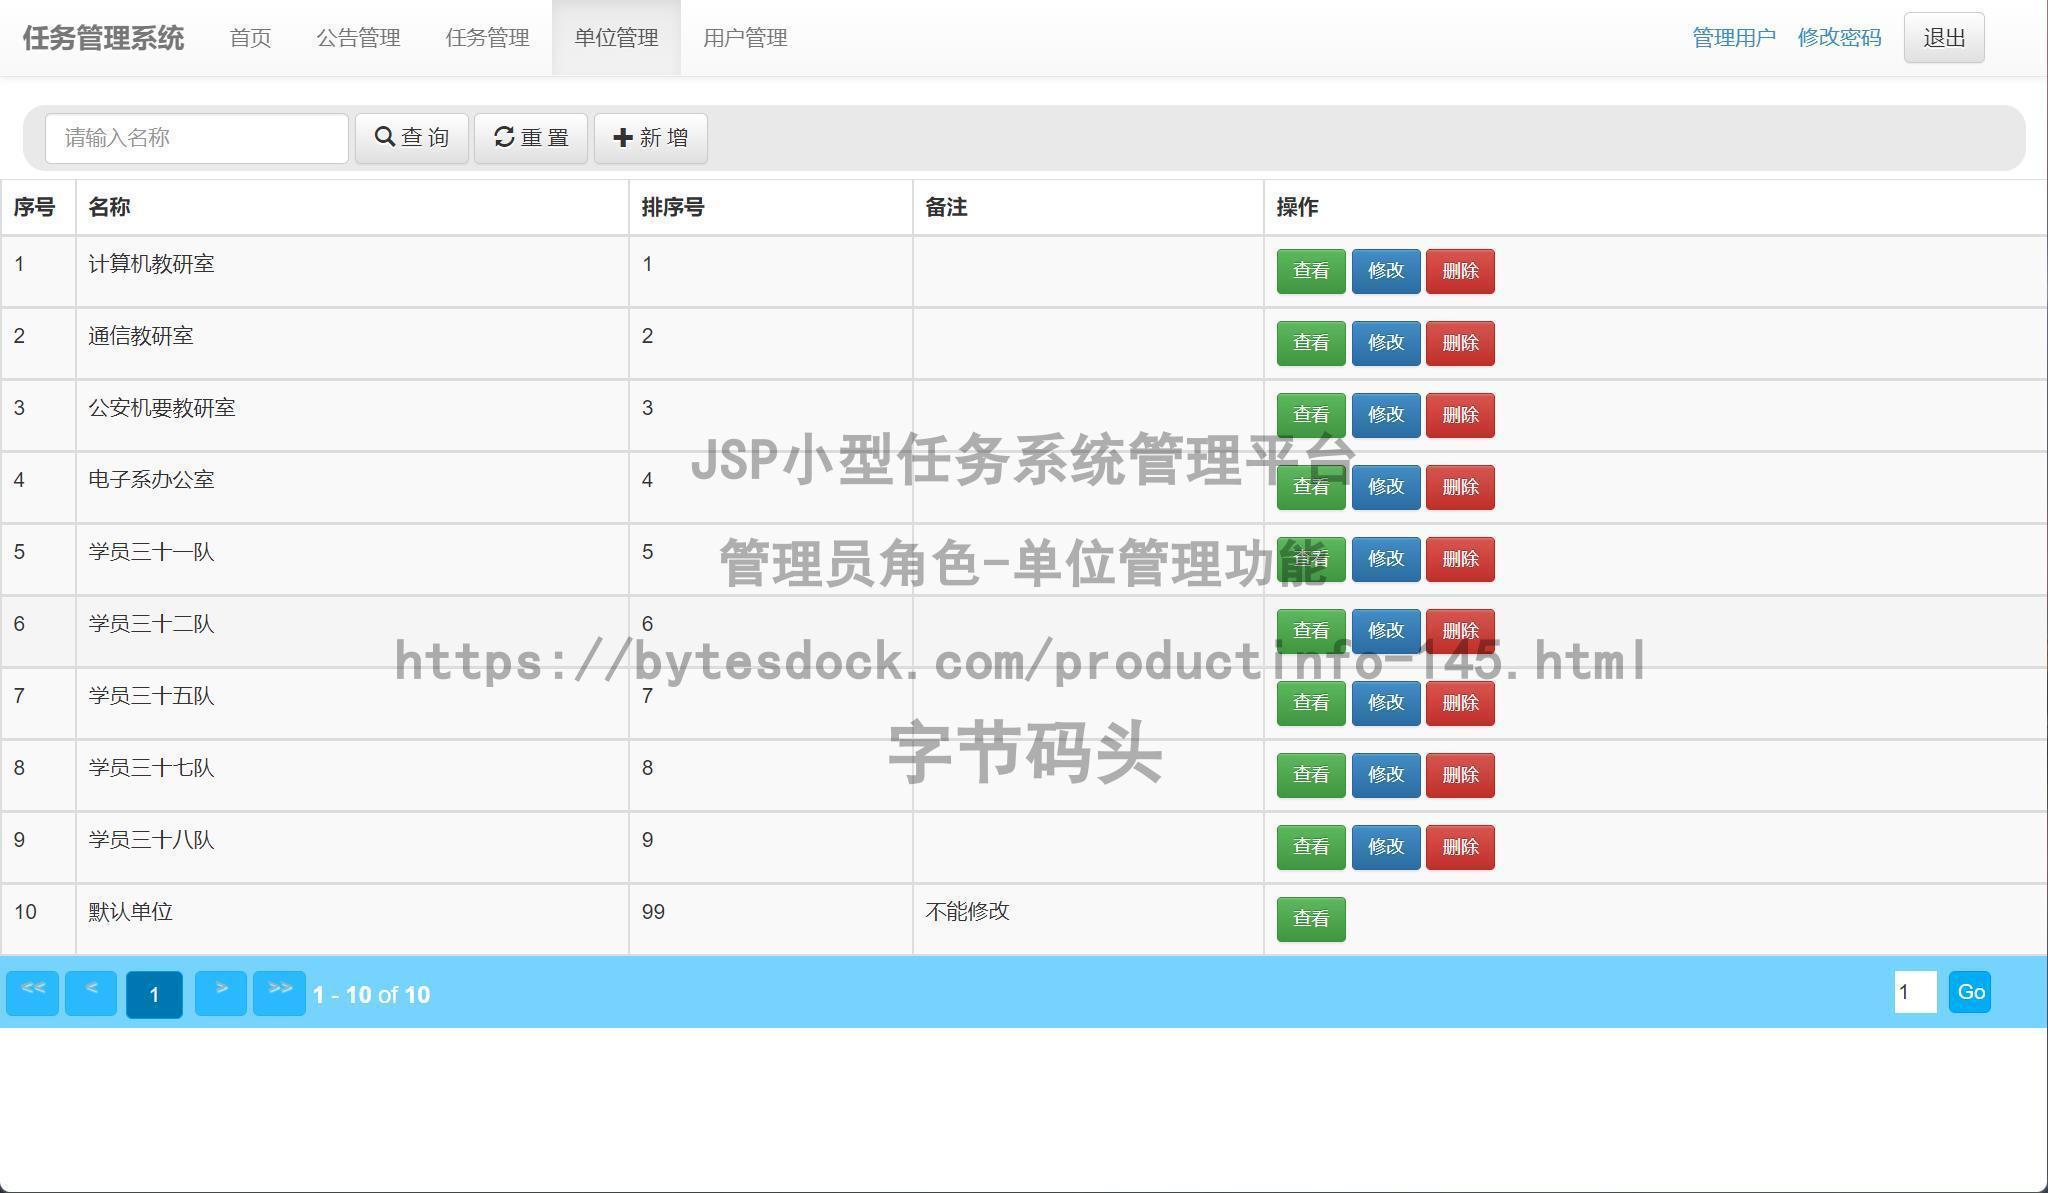Delete the 通信教研室 row

click(1460, 343)
